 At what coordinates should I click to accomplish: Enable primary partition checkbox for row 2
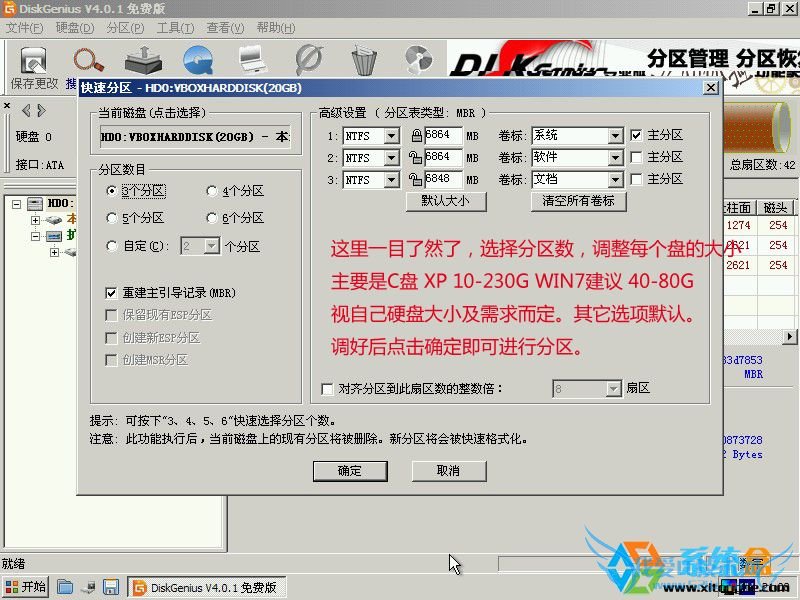point(636,157)
